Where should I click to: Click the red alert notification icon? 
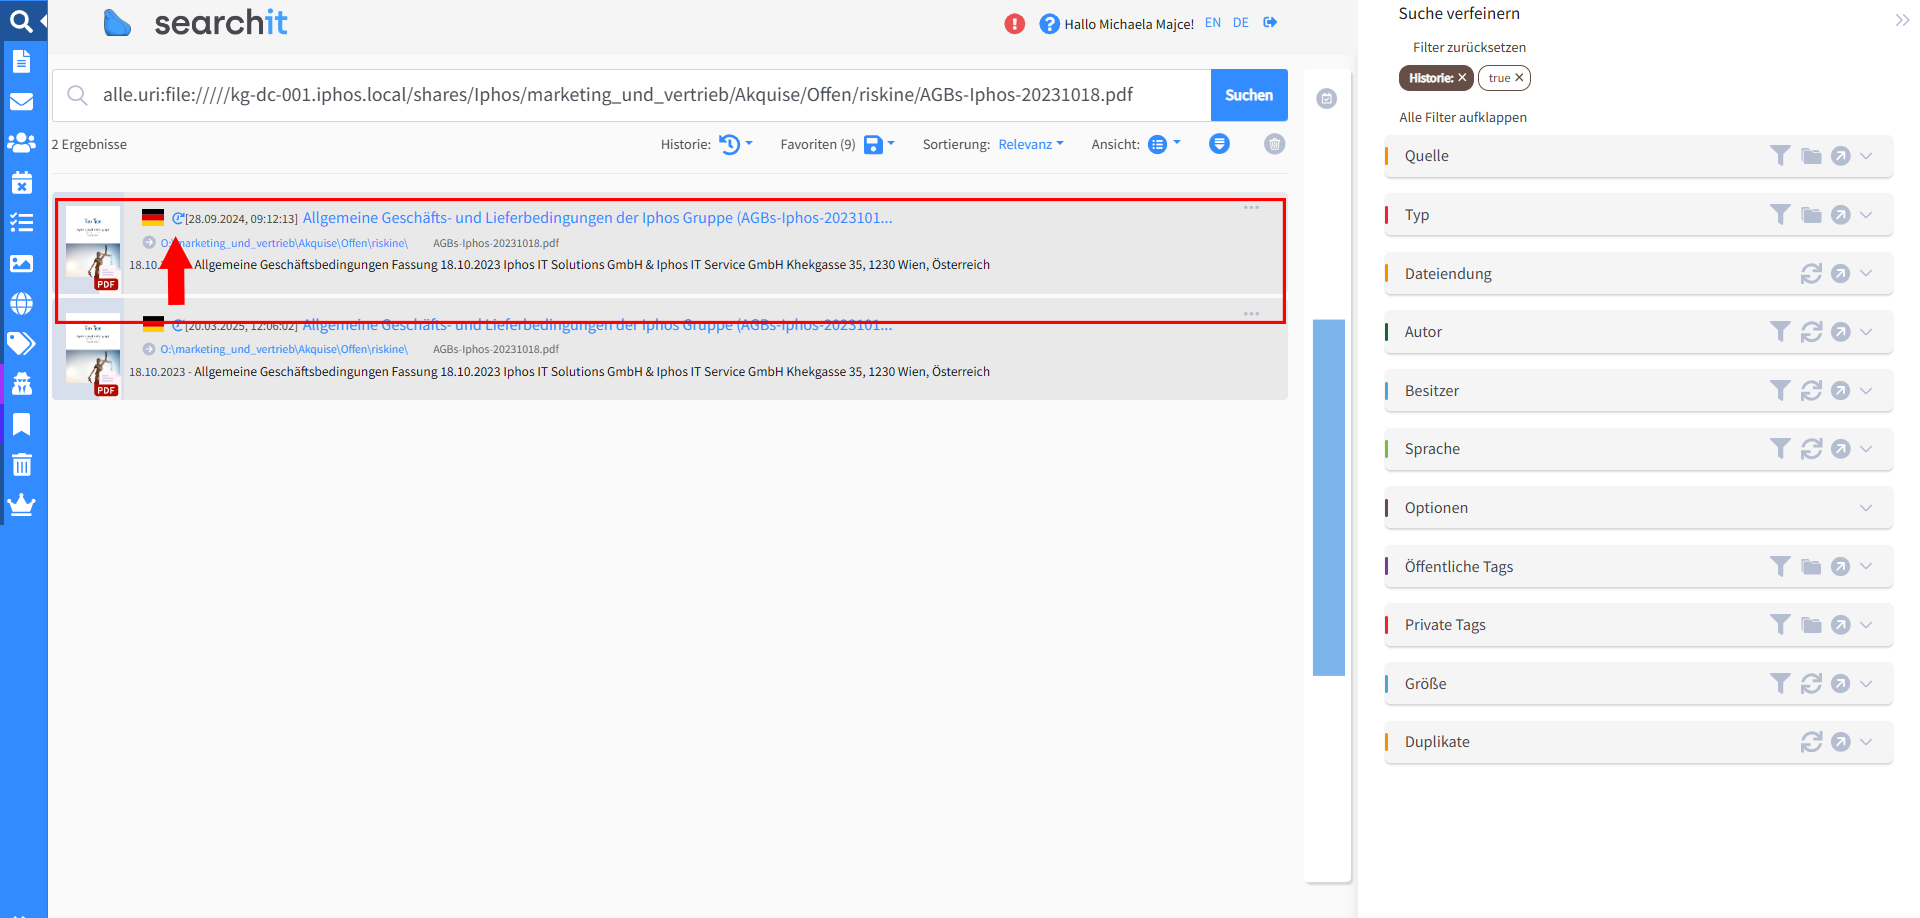pyautogui.click(x=1014, y=24)
